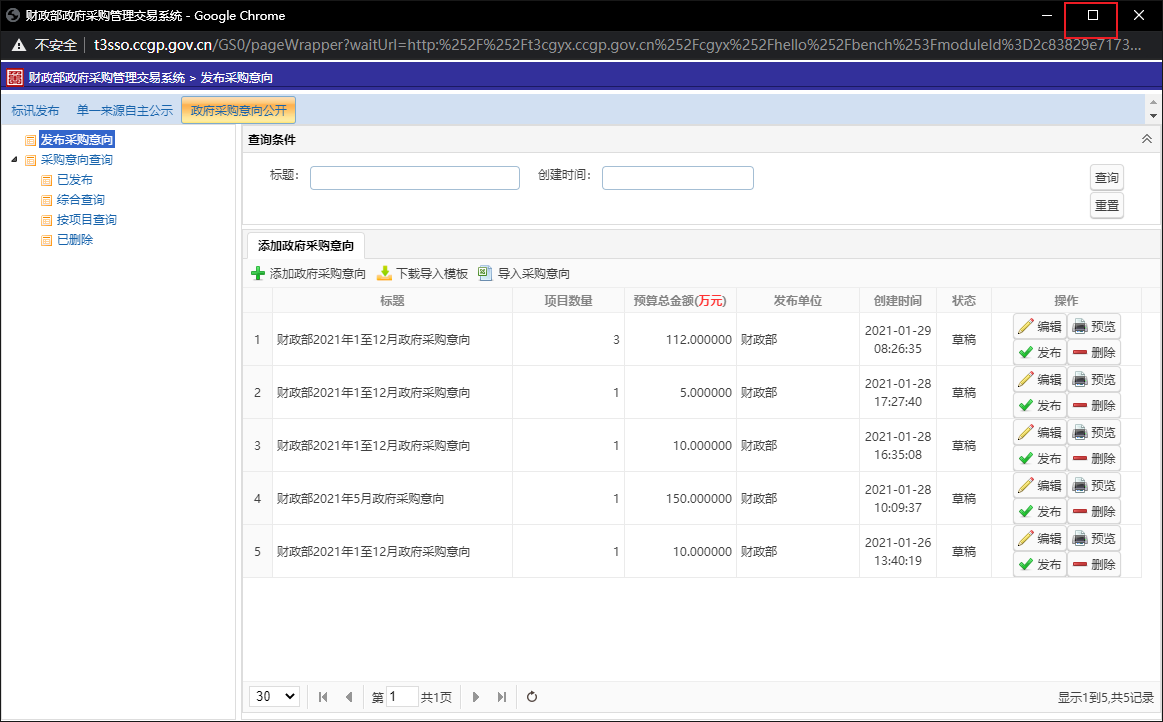Switch to the 政府采购意向公开 tab
This screenshot has width=1163, height=722.
[x=238, y=110]
